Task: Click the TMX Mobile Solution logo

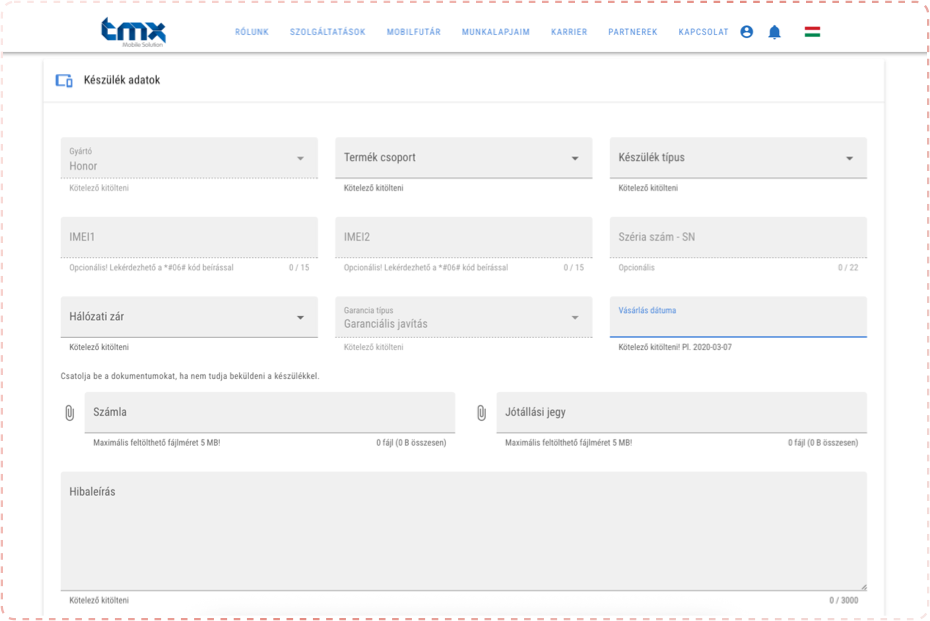Action: 133,31
